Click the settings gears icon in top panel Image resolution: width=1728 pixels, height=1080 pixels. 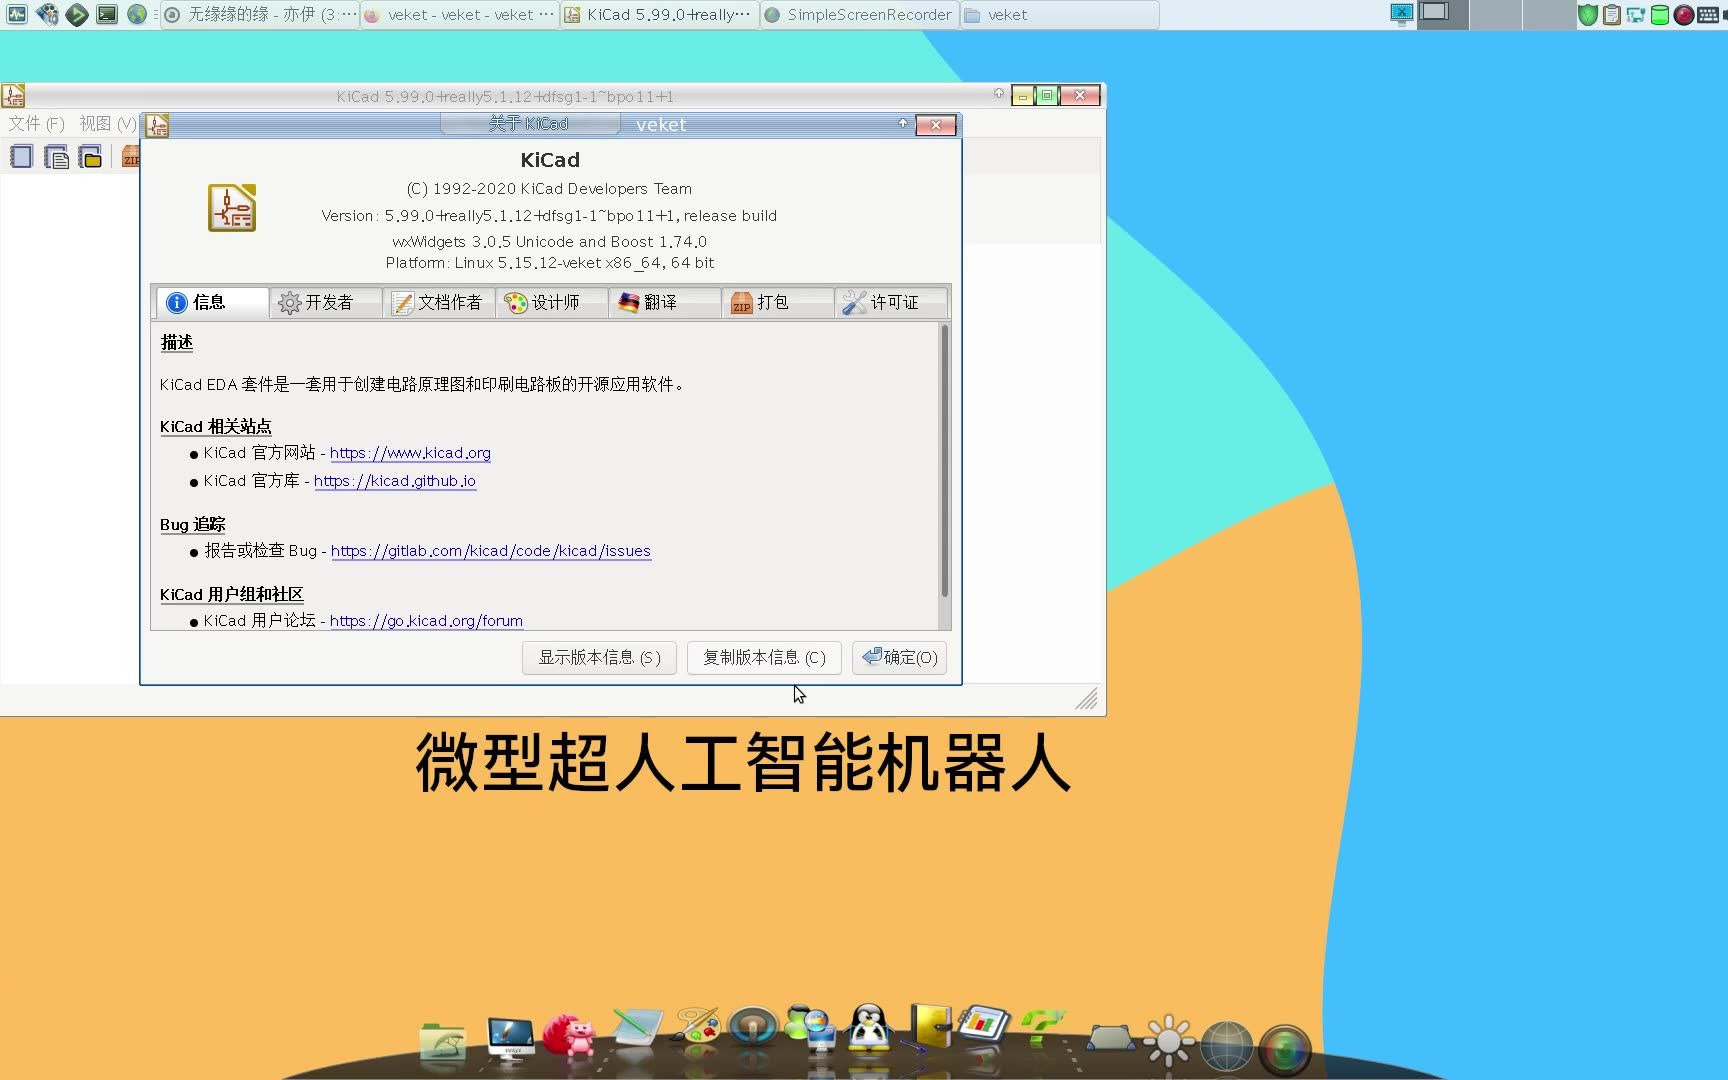[x=47, y=14]
